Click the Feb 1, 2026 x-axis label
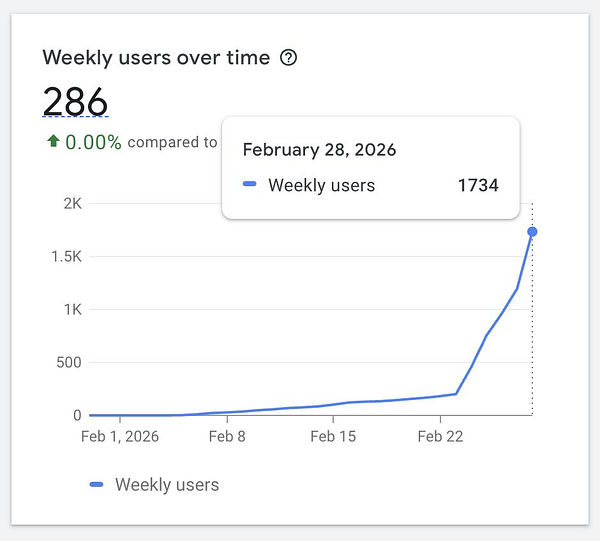The height and width of the screenshot is (541, 600). (x=122, y=436)
